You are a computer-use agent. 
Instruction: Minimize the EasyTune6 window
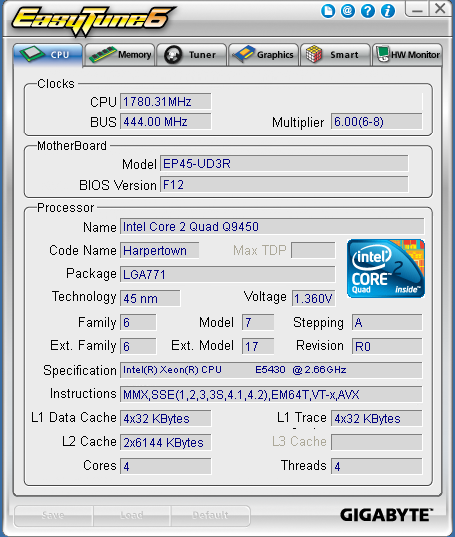(417, 9)
